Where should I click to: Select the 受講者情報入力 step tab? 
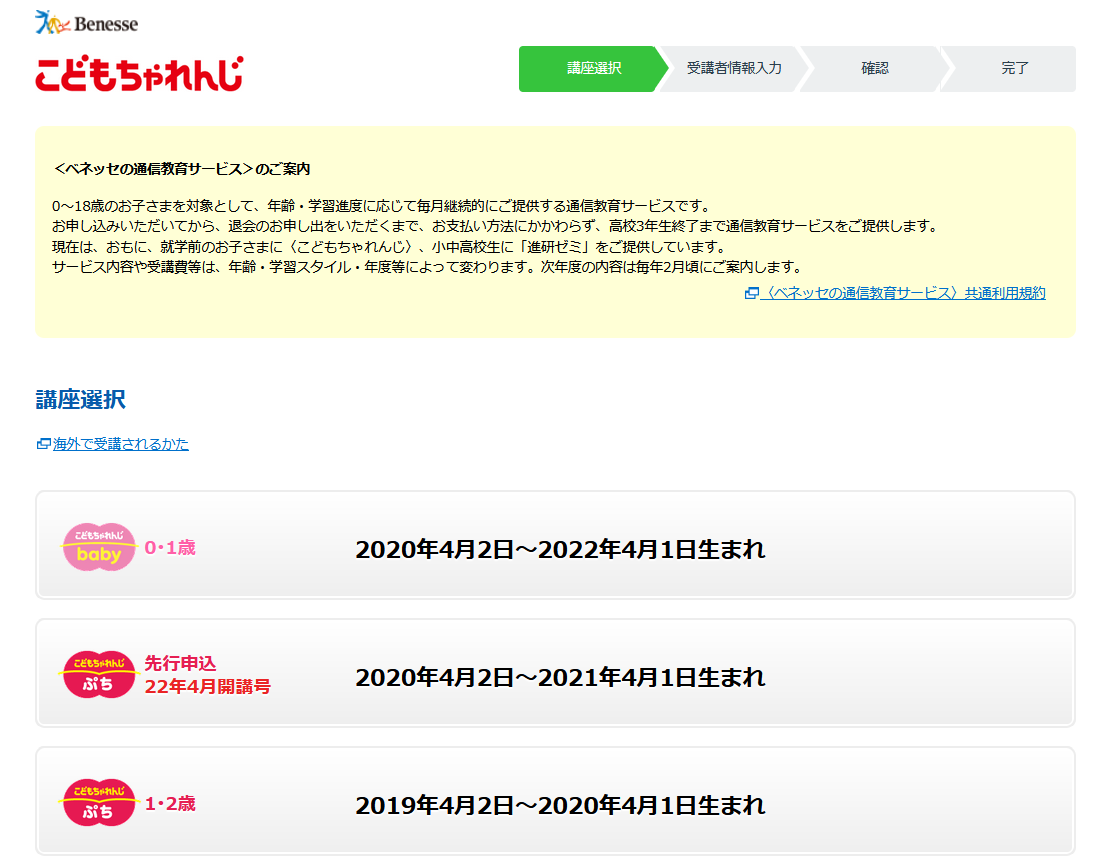coord(734,69)
